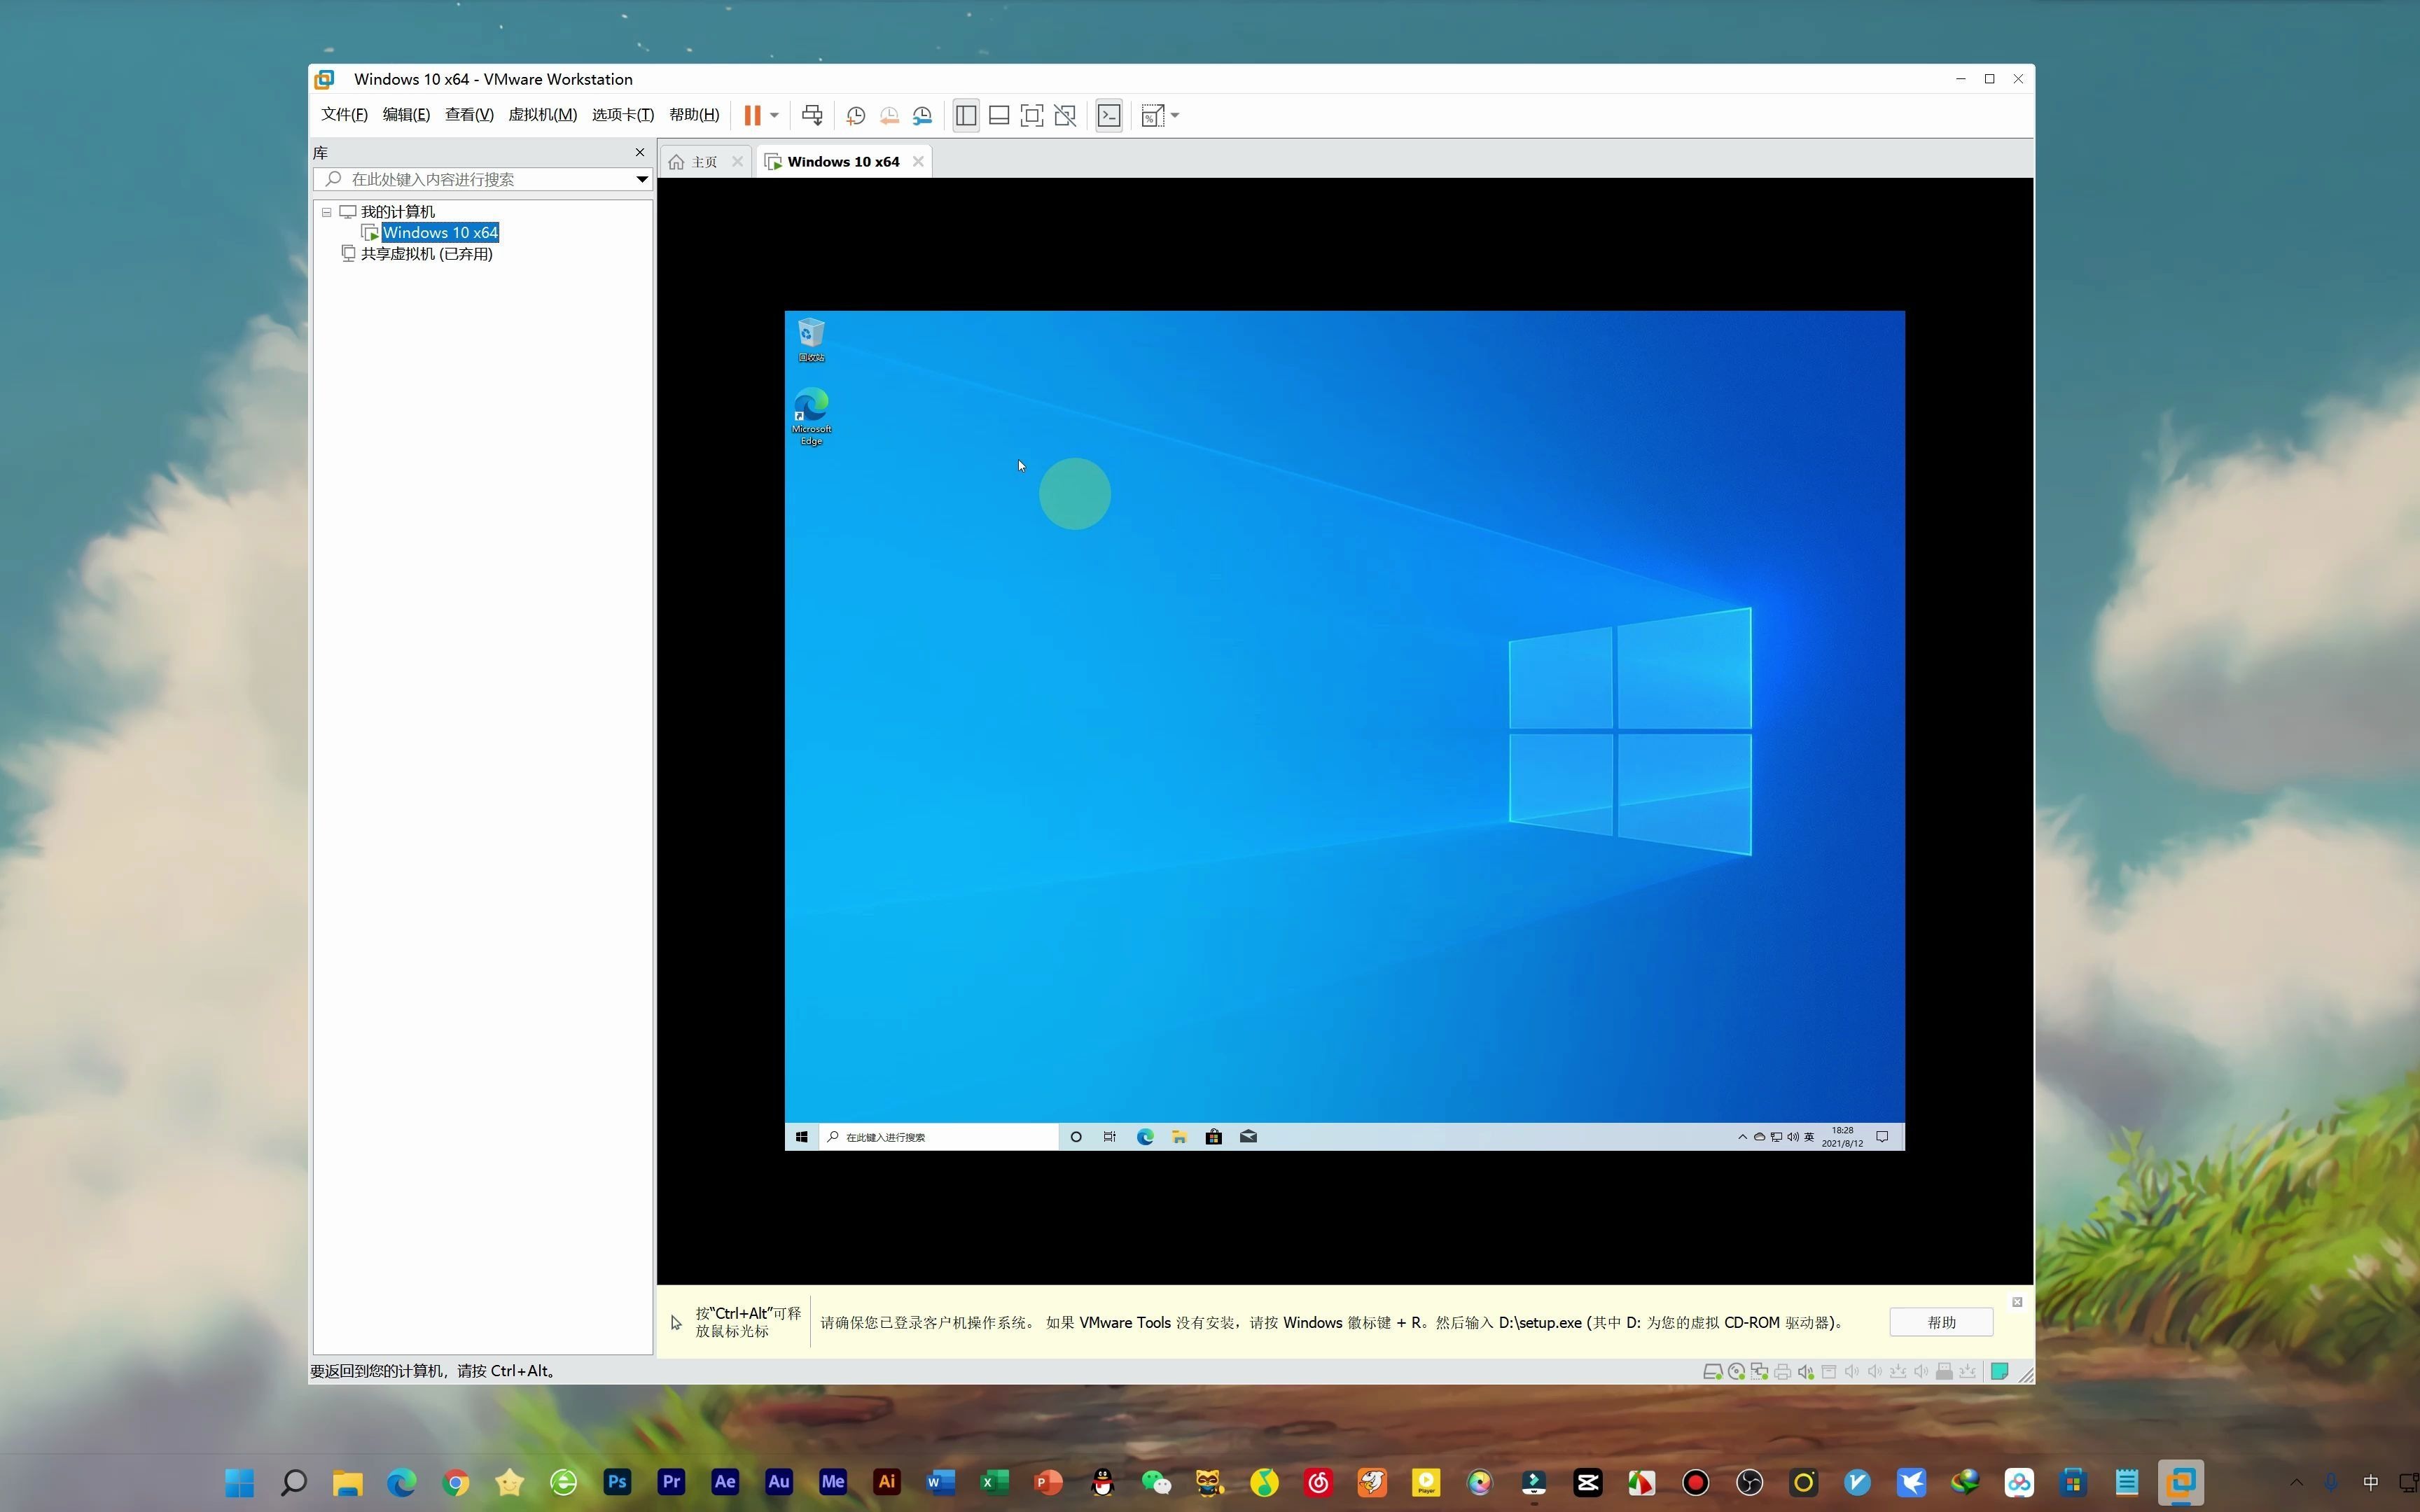
Task: Switch to Unity mode from the toolbar
Action: tap(1066, 116)
